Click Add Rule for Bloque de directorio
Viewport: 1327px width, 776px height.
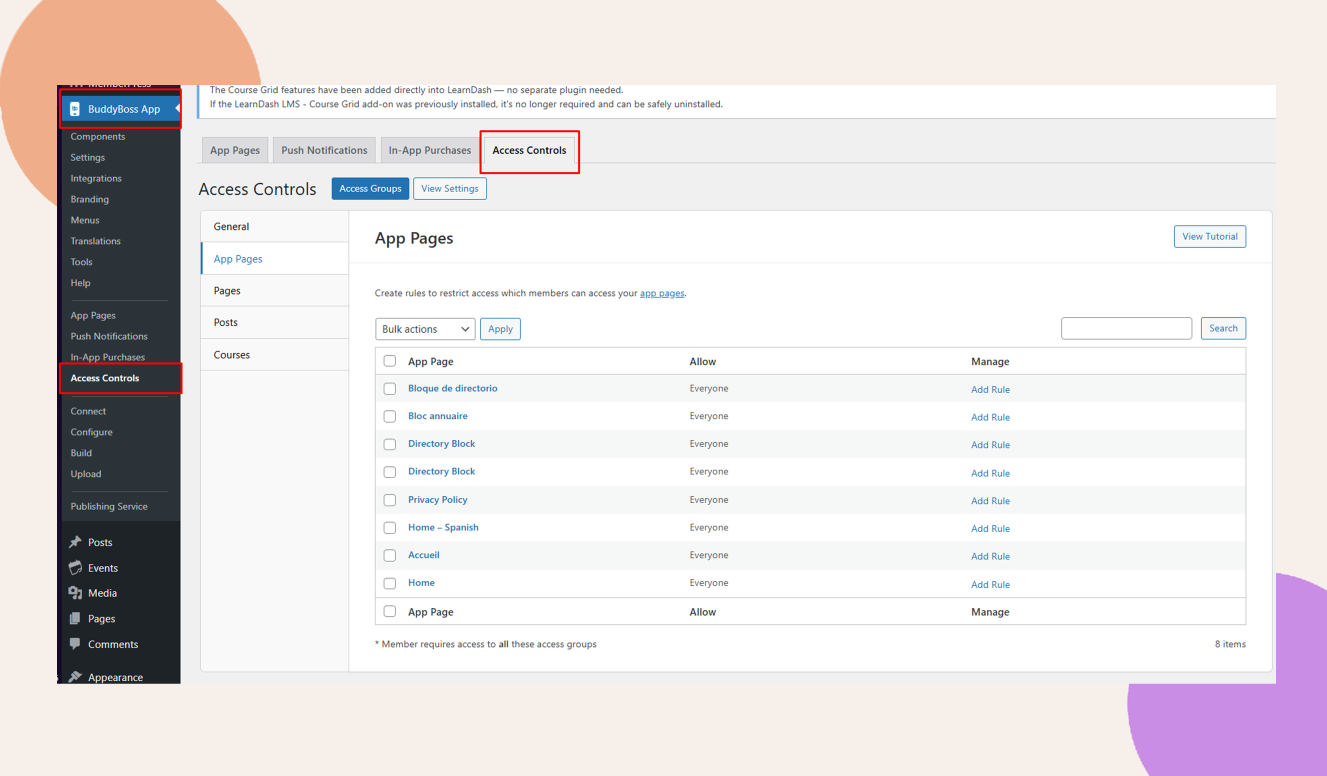point(990,390)
